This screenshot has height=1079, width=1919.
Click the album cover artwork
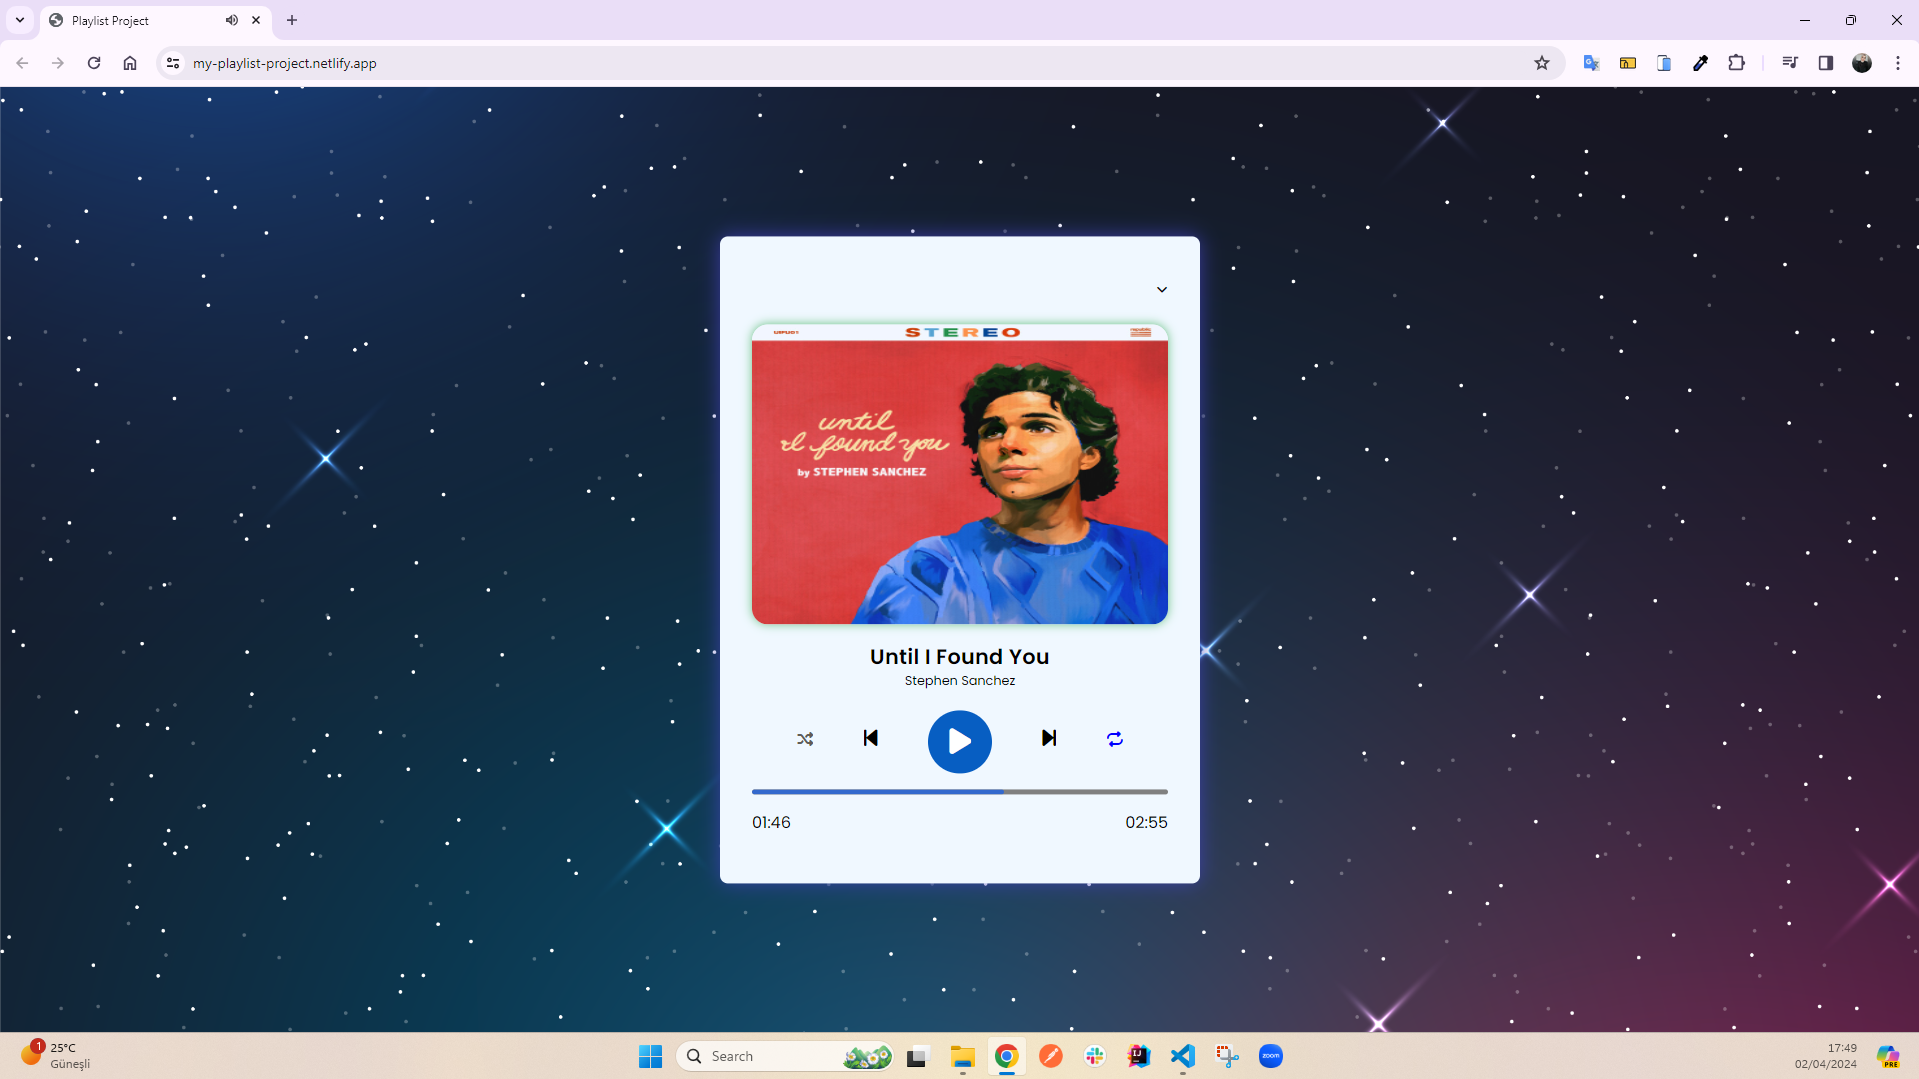click(959, 473)
